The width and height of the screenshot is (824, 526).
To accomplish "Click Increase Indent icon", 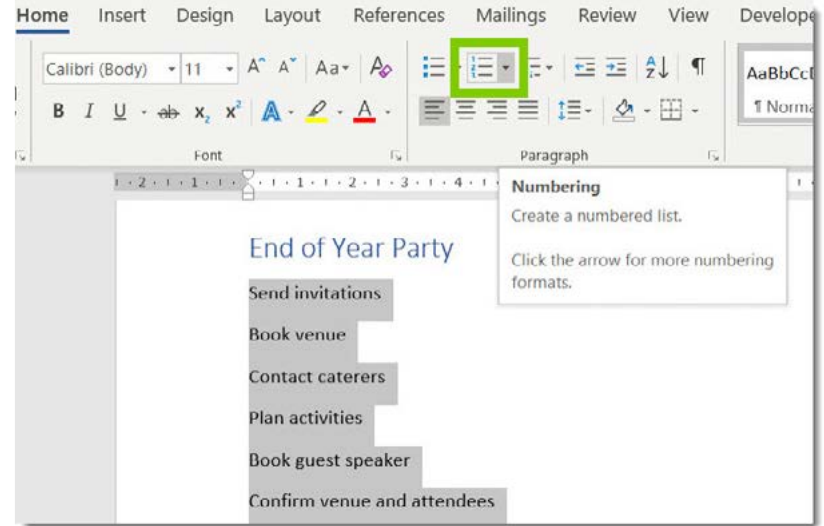I will click(x=615, y=68).
